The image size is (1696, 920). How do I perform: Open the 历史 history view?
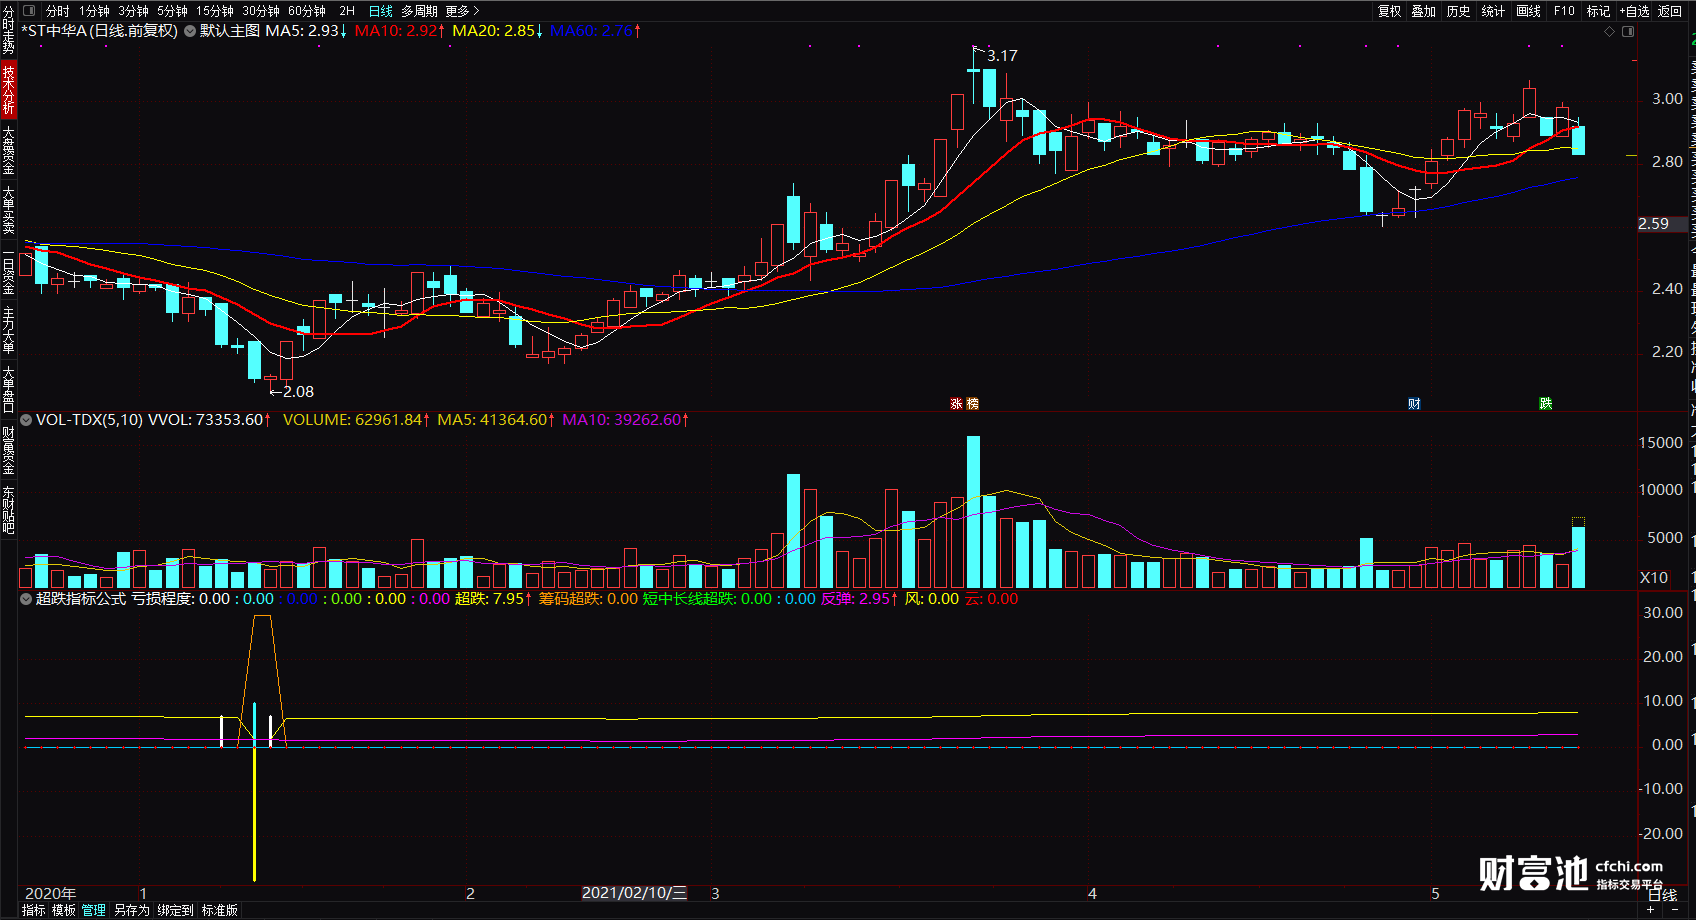pos(1459,11)
